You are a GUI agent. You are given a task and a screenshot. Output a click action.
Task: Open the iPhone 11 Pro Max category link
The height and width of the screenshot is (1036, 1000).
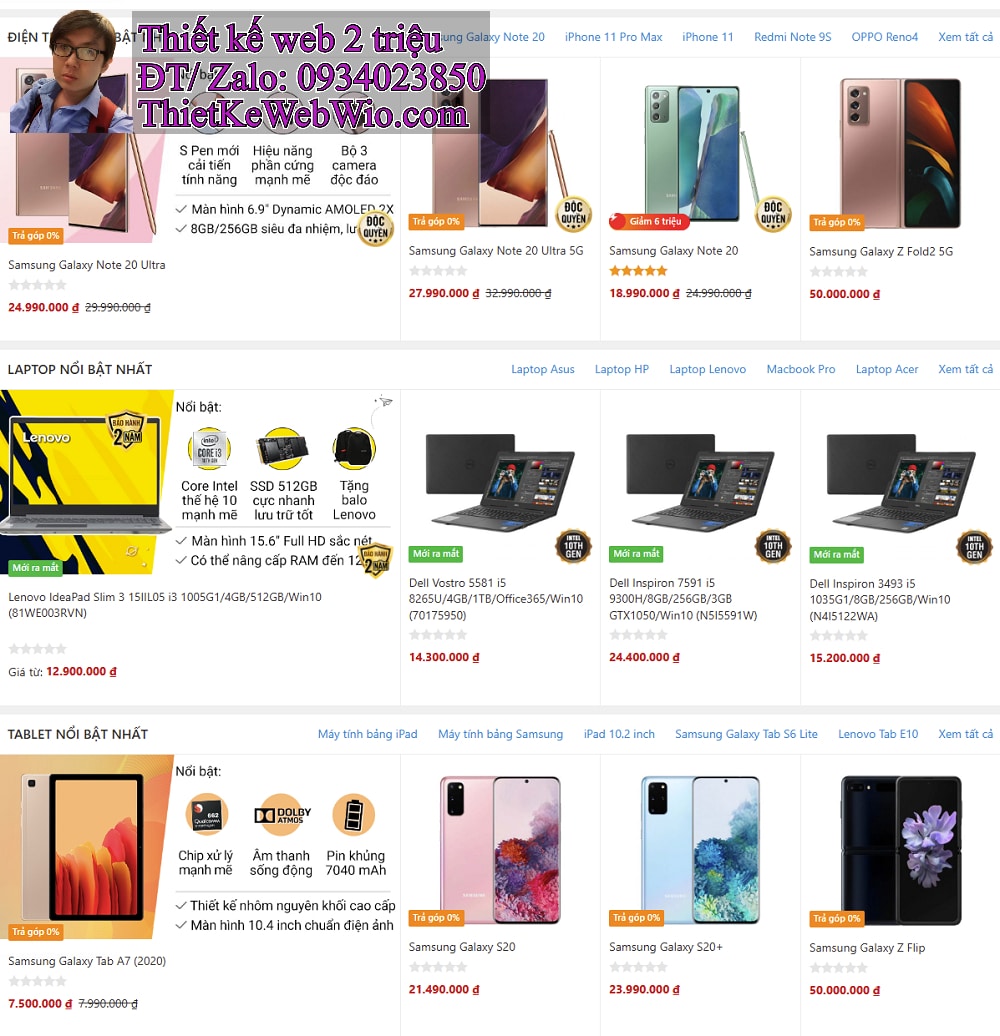pos(614,37)
